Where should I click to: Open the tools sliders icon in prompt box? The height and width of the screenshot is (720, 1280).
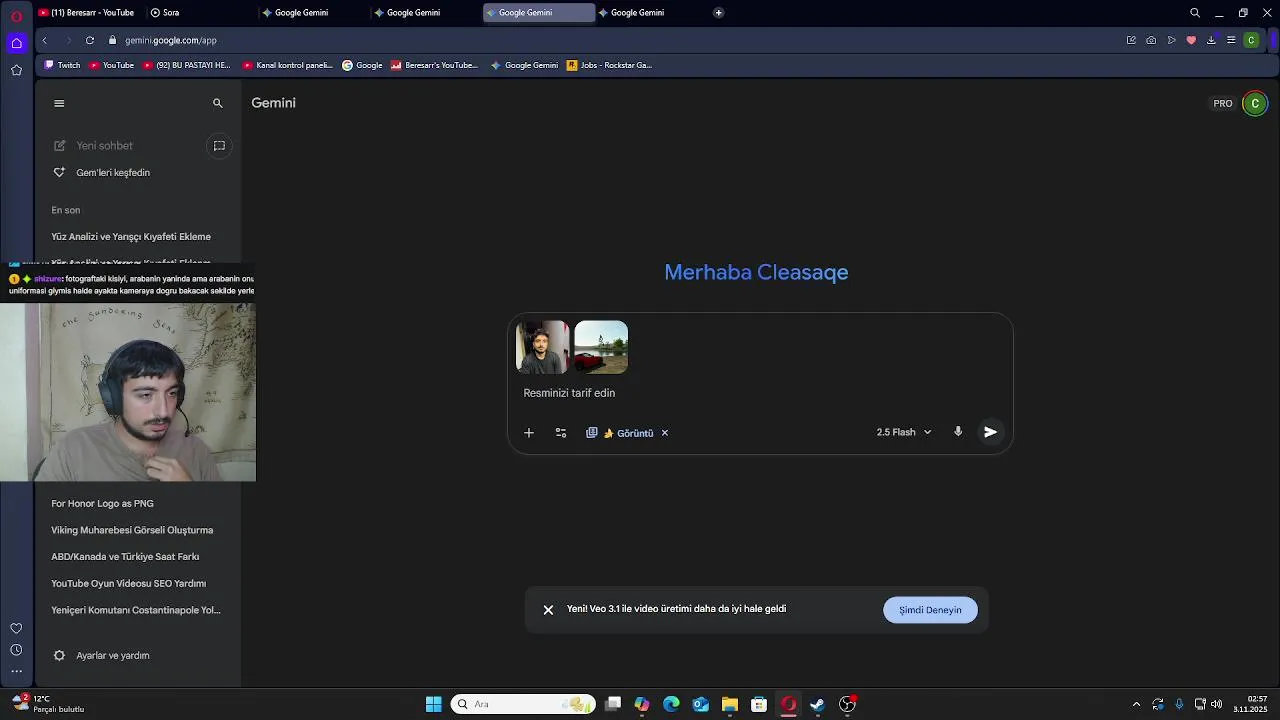tap(561, 433)
